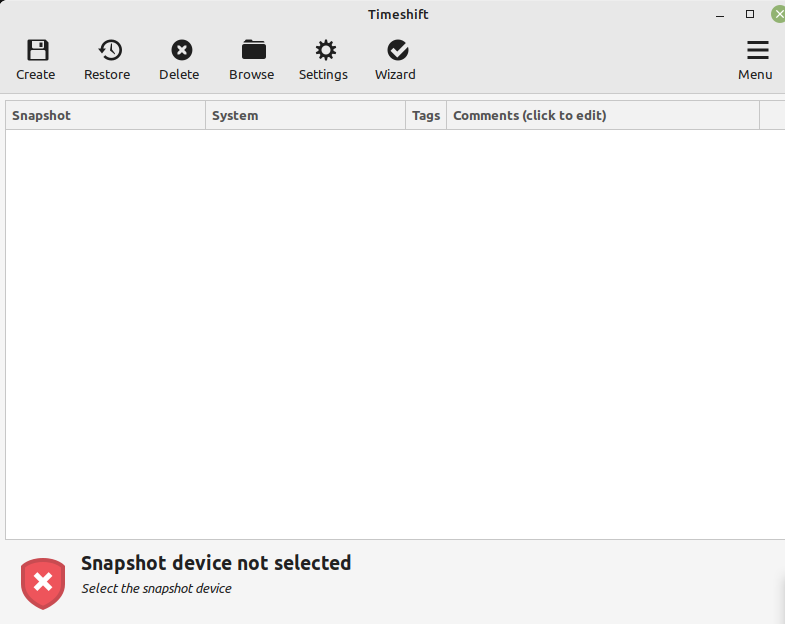Maximize the Timeshift window

coord(750,14)
